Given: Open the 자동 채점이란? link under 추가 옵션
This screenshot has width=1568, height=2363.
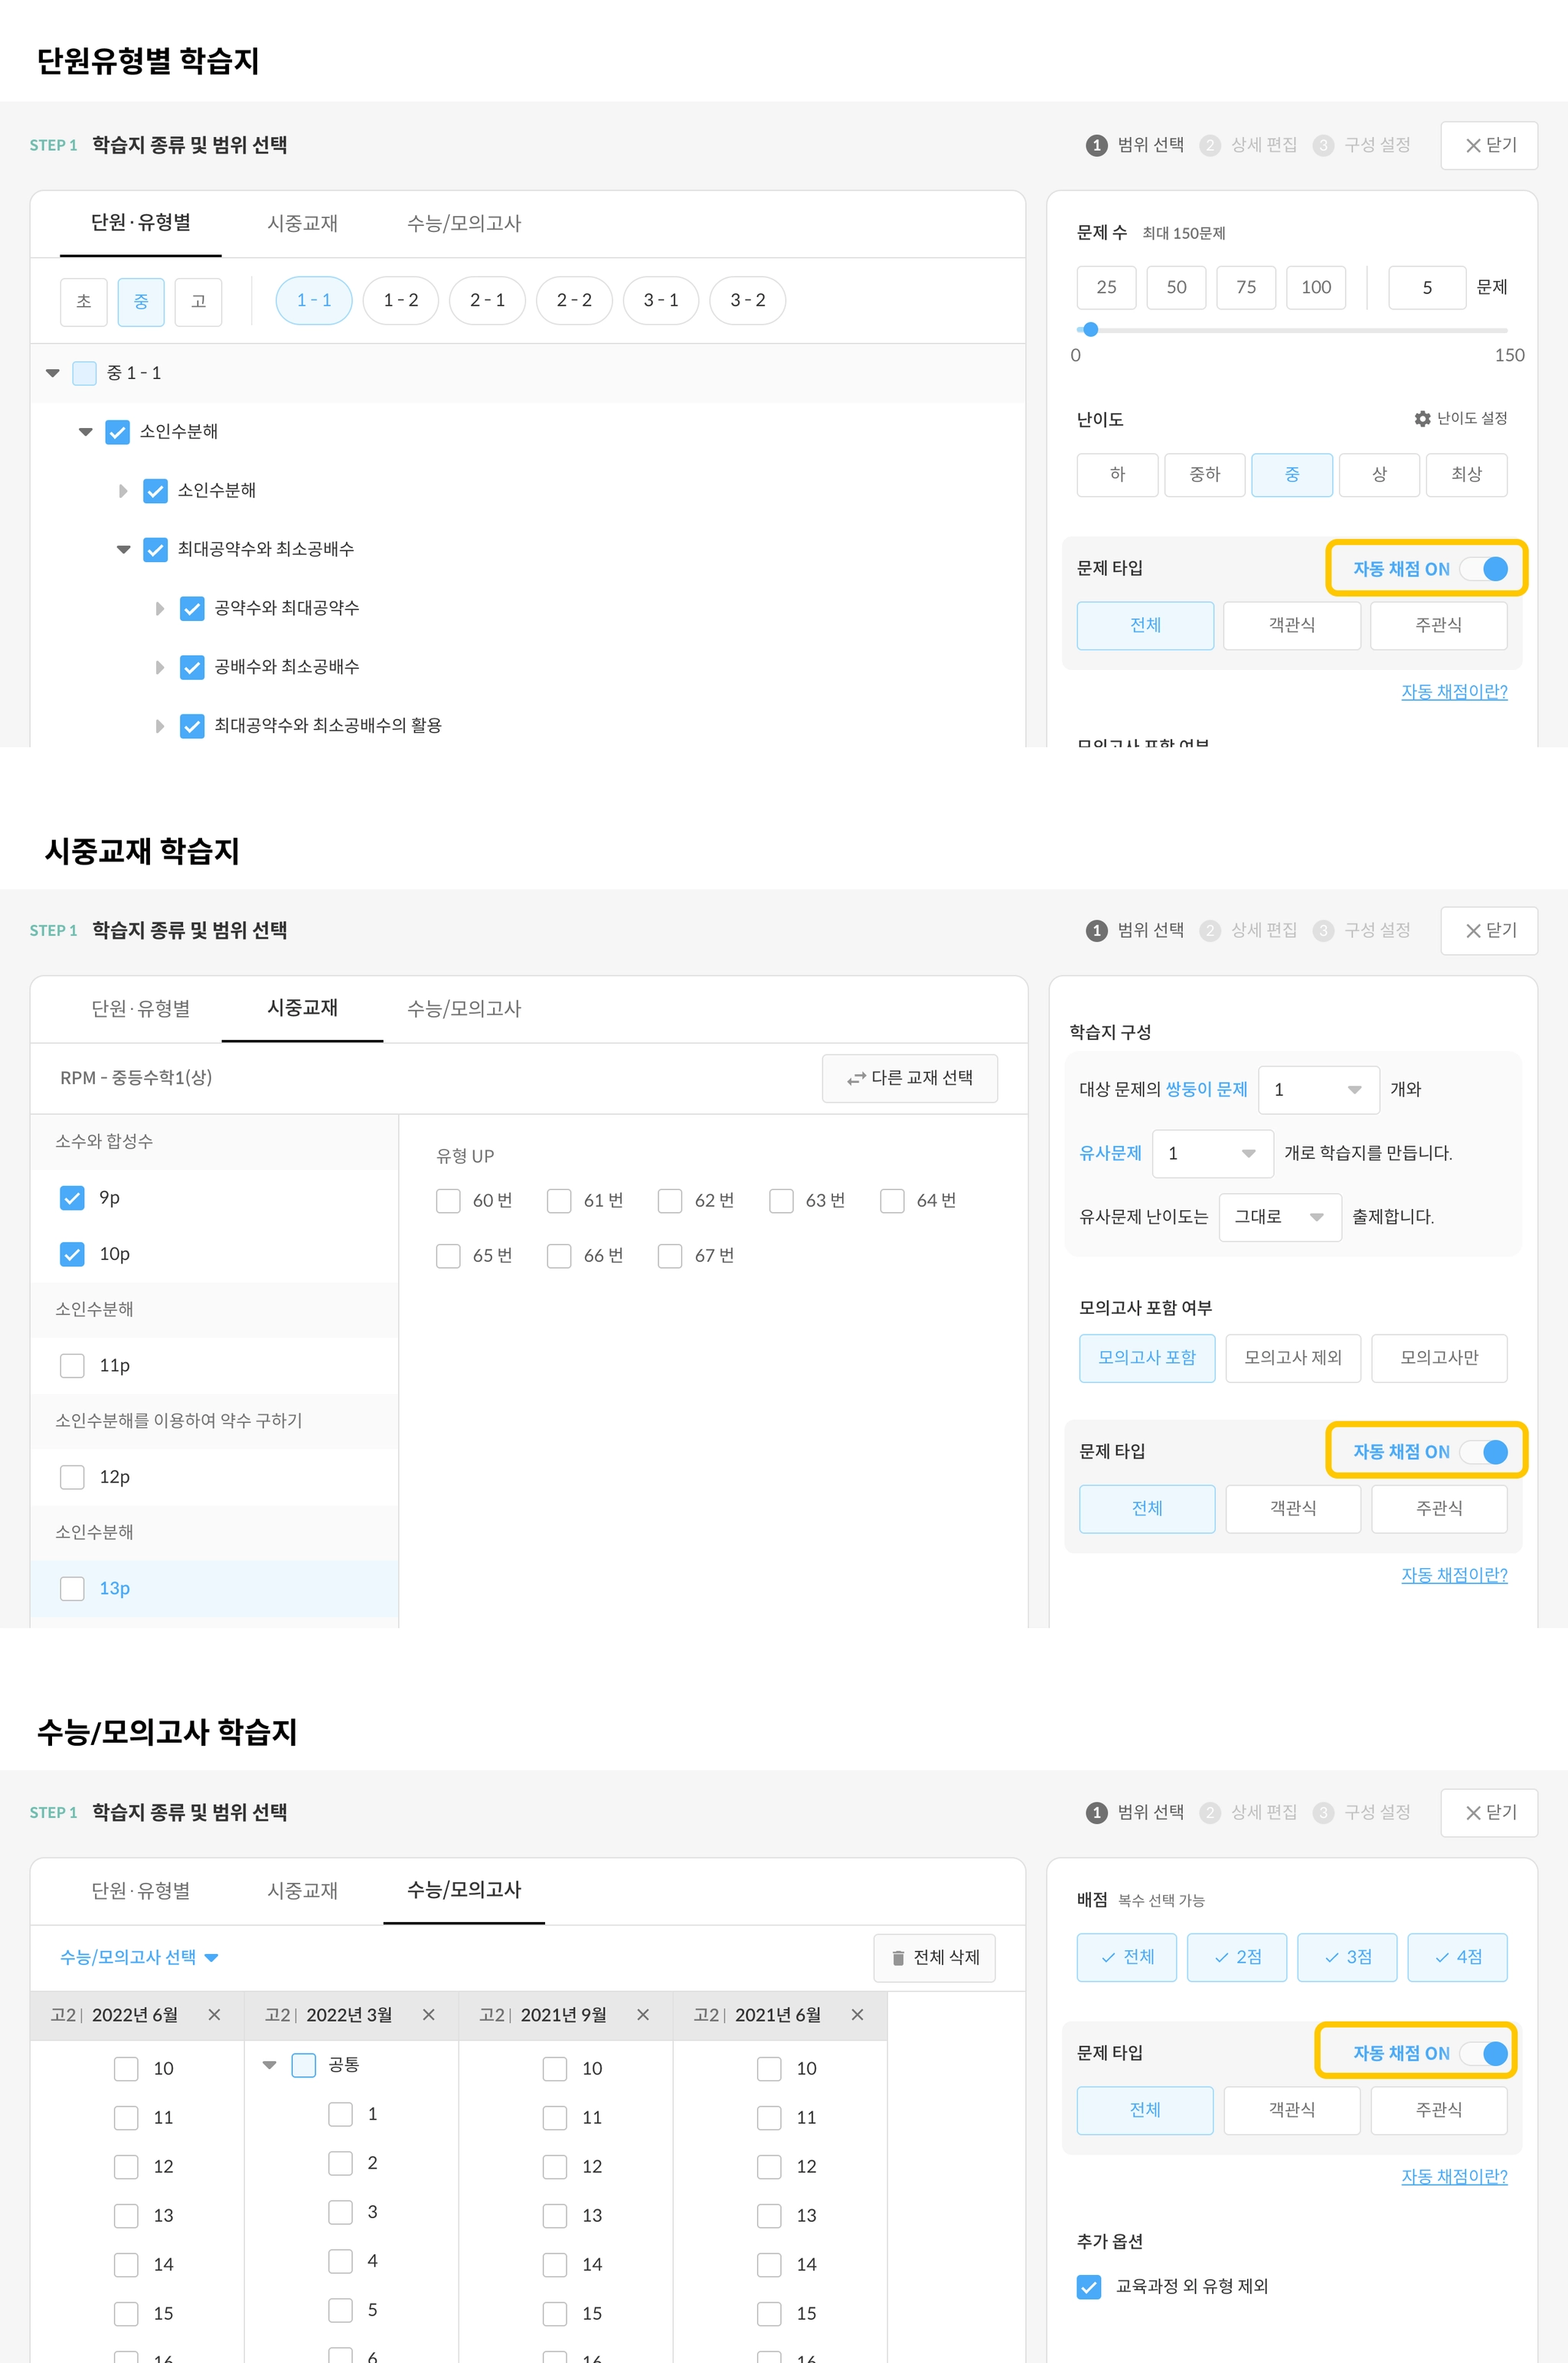Looking at the screenshot, I should (1453, 2176).
